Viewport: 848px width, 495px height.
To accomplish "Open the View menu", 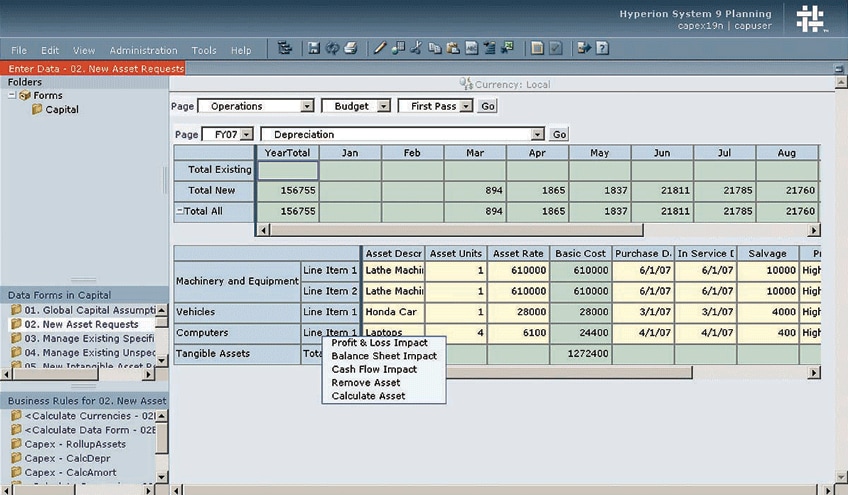I will [x=84, y=50].
